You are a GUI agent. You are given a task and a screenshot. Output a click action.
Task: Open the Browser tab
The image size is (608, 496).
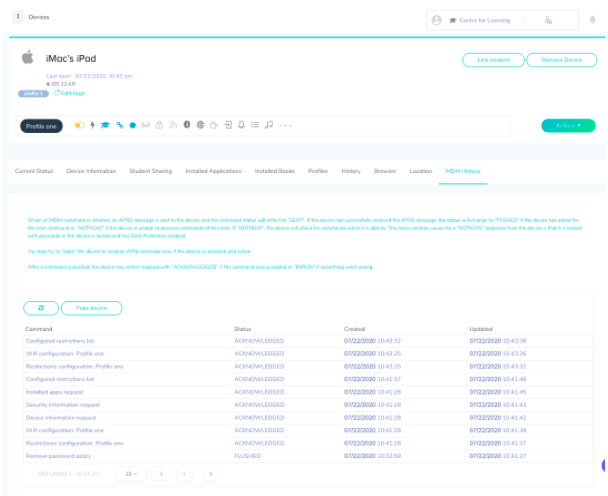click(x=385, y=171)
